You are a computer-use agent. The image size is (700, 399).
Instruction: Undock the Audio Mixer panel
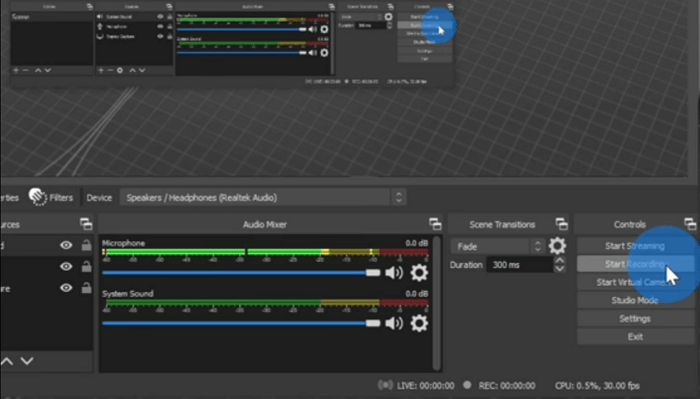click(x=435, y=224)
